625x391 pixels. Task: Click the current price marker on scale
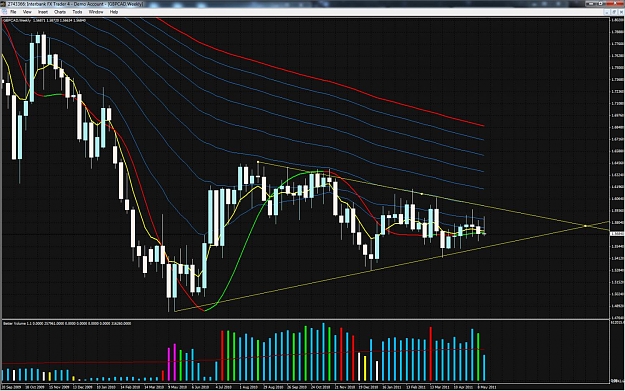(617, 234)
